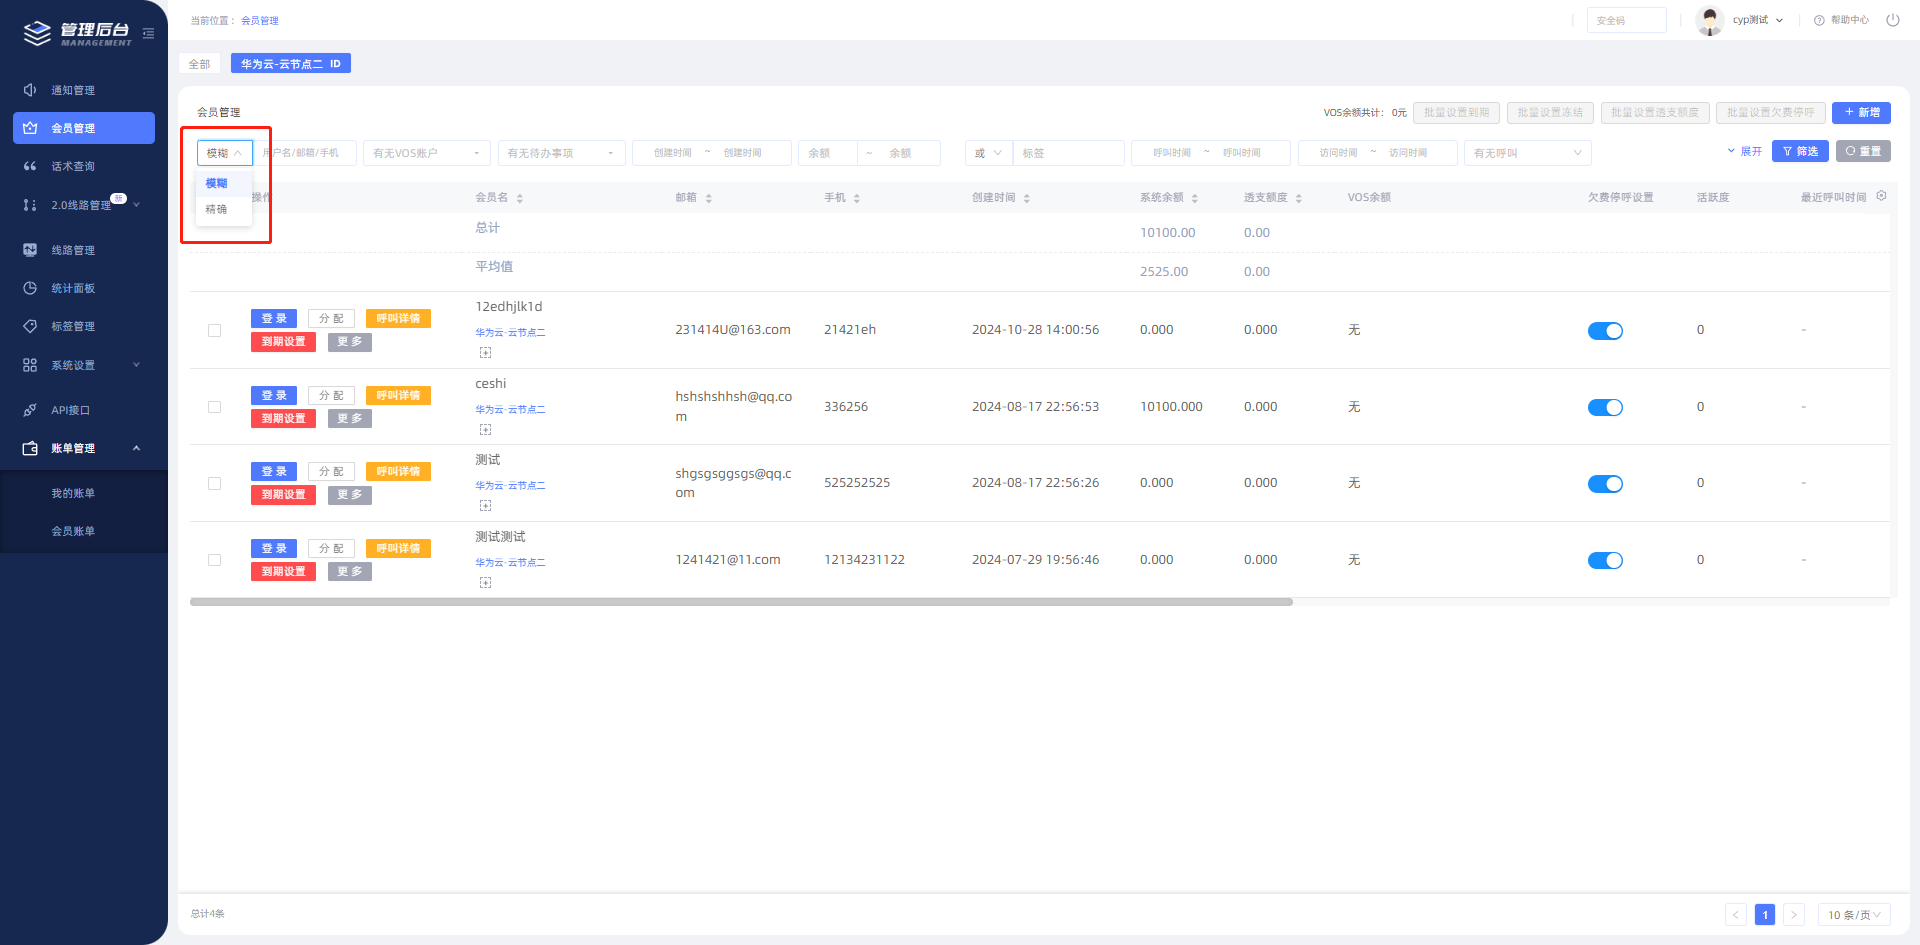1920x945 pixels.
Task: Sort by 邮箱 column arrows
Action: click(709, 198)
